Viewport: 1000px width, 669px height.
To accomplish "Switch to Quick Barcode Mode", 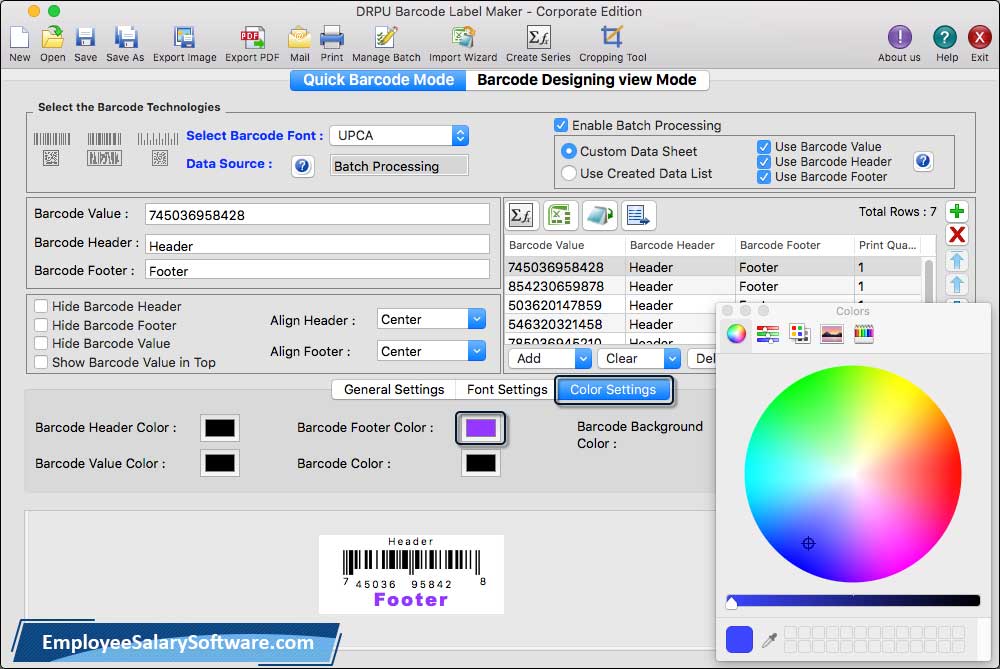I will 378,80.
